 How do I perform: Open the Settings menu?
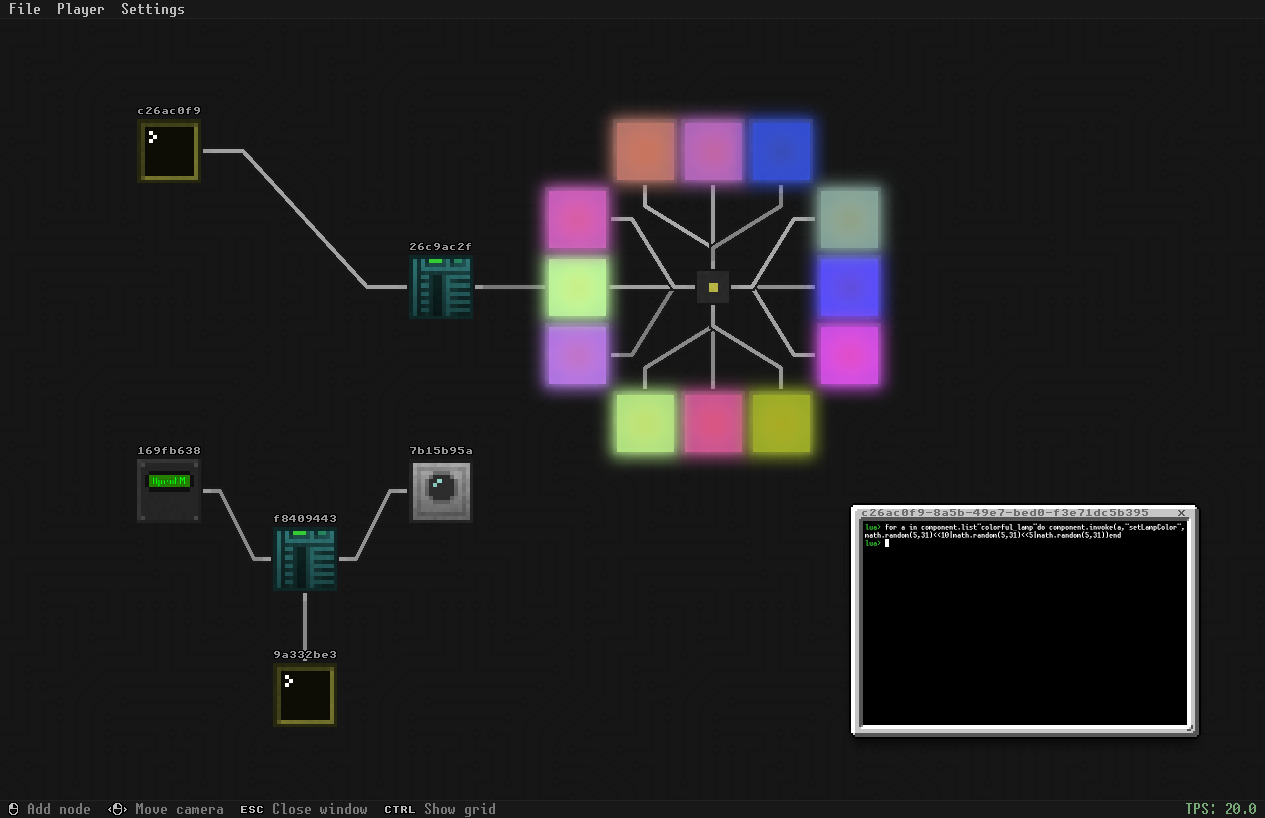(x=152, y=9)
